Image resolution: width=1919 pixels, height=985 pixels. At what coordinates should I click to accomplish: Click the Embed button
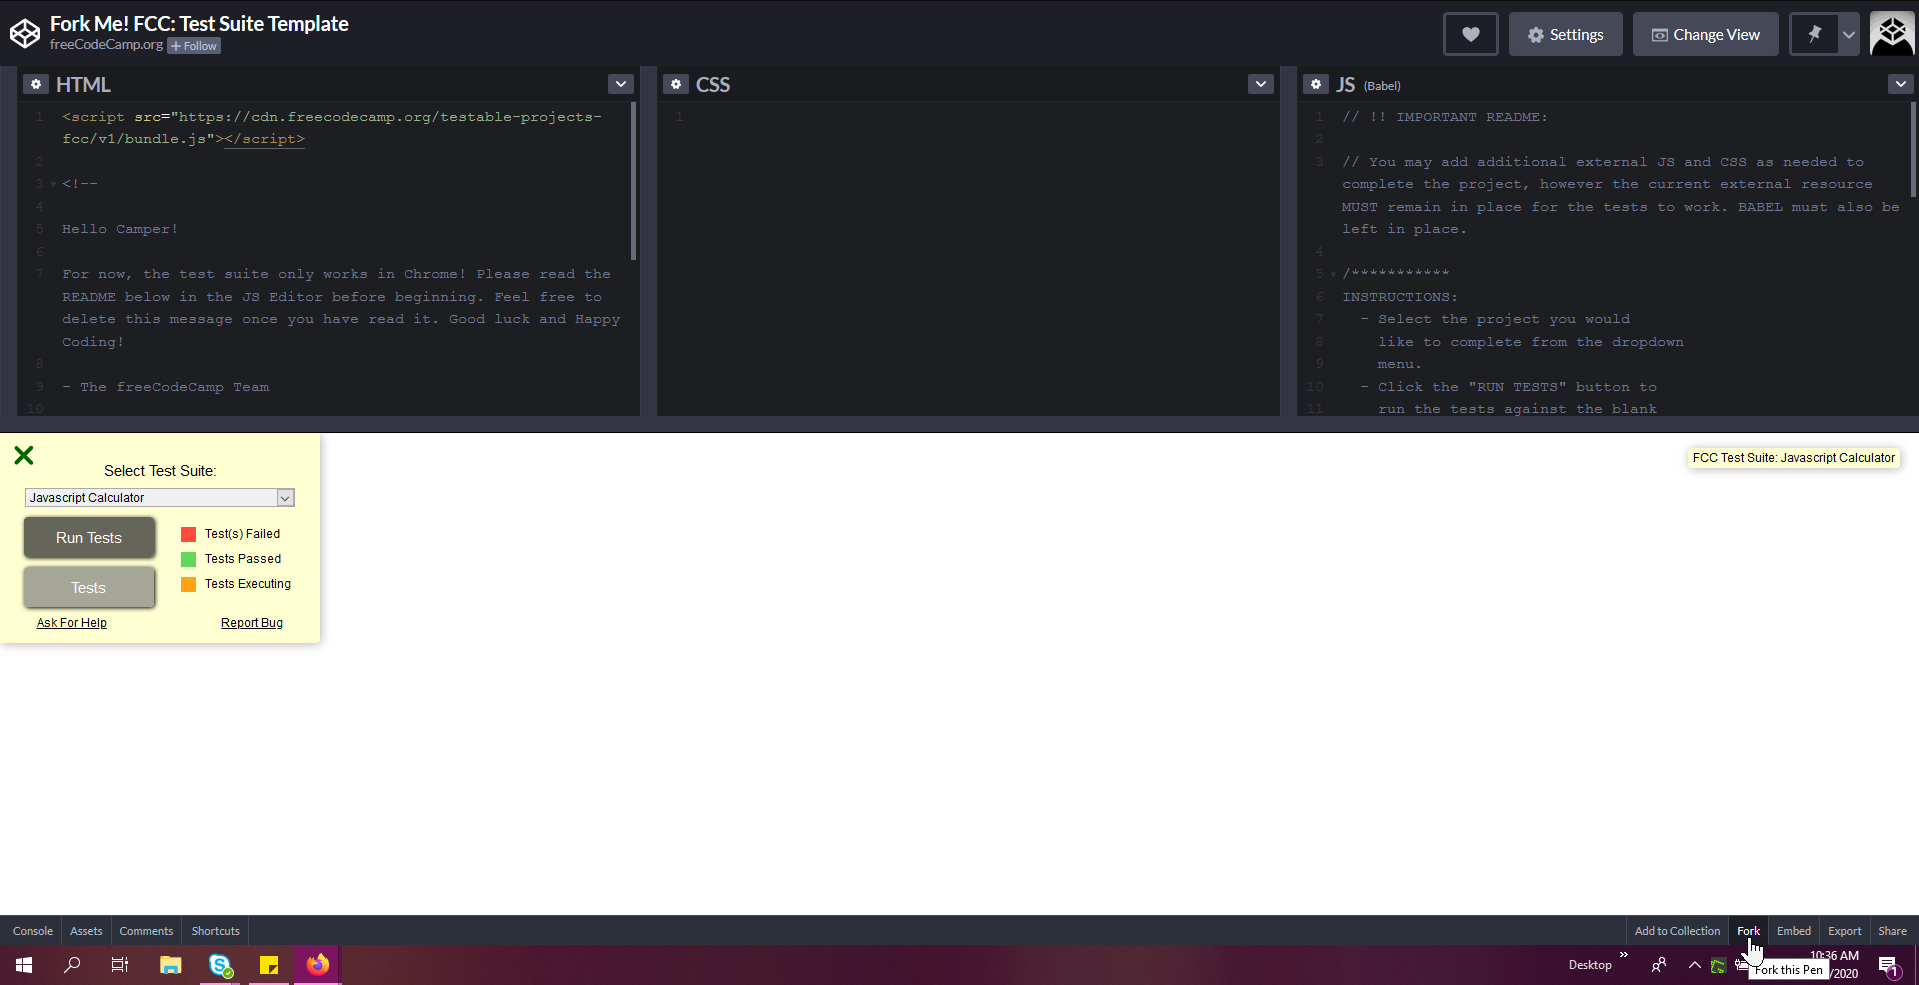[1794, 931]
